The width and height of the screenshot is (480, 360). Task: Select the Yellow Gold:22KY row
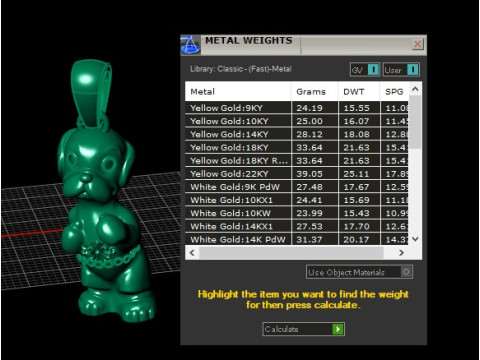tap(297, 174)
